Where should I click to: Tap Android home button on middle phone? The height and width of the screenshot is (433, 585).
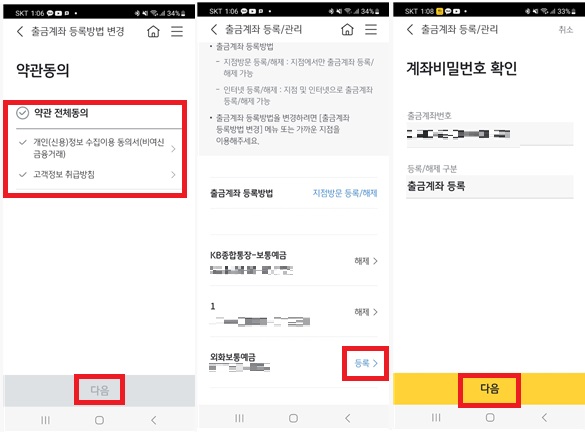(293, 418)
